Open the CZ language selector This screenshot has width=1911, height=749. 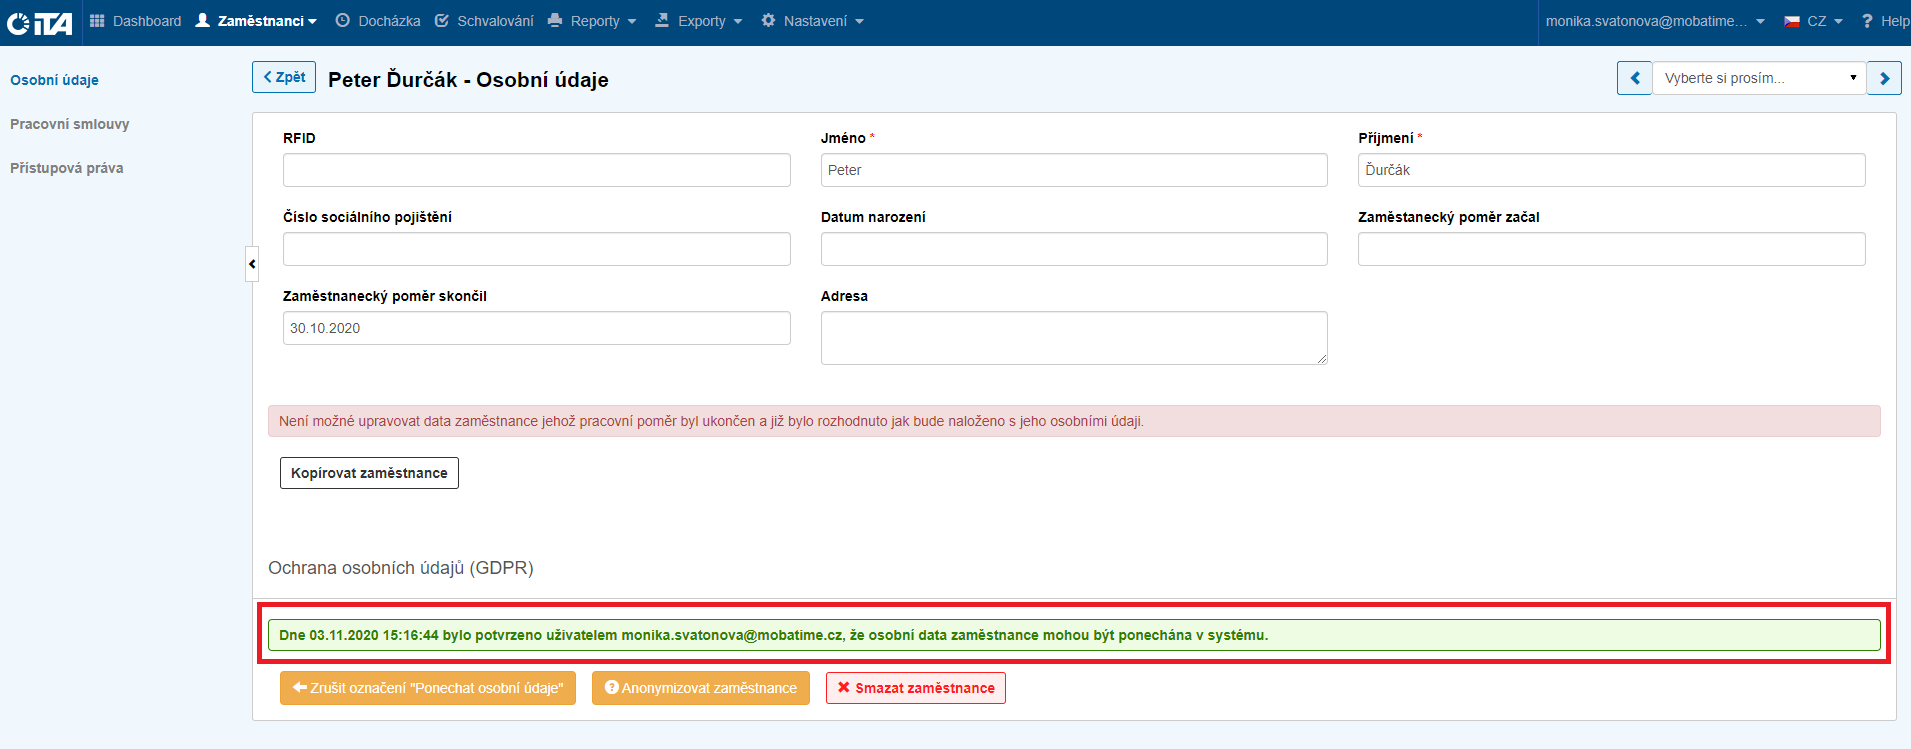(x=1813, y=21)
